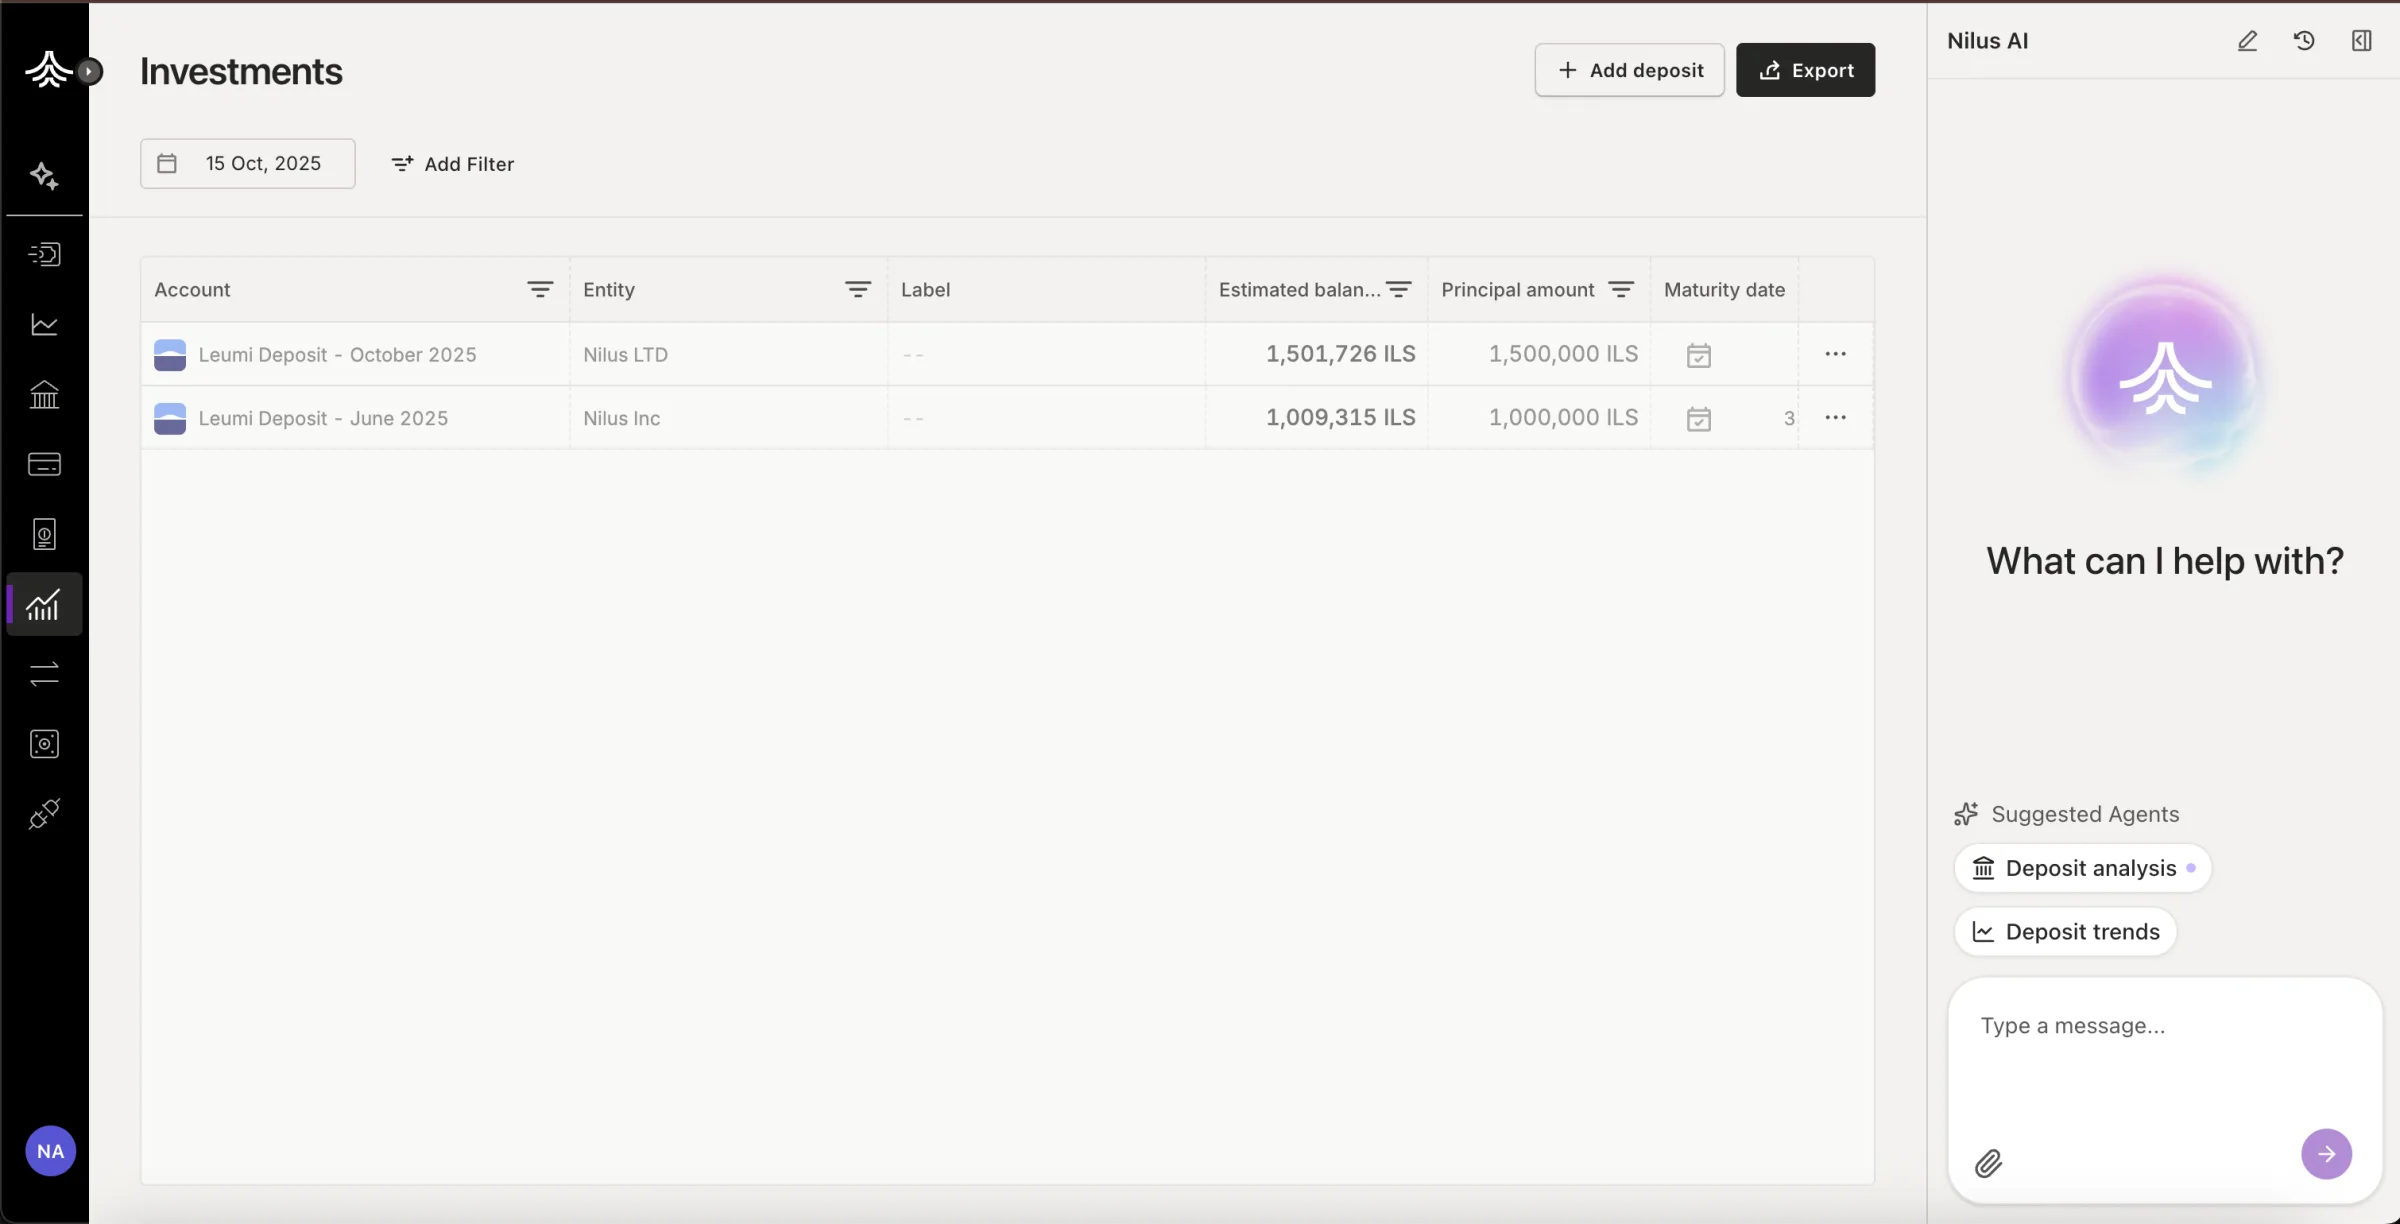The height and width of the screenshot is (1224, 2400).
Task: Click the Add deposit button
Action: 1629,70
